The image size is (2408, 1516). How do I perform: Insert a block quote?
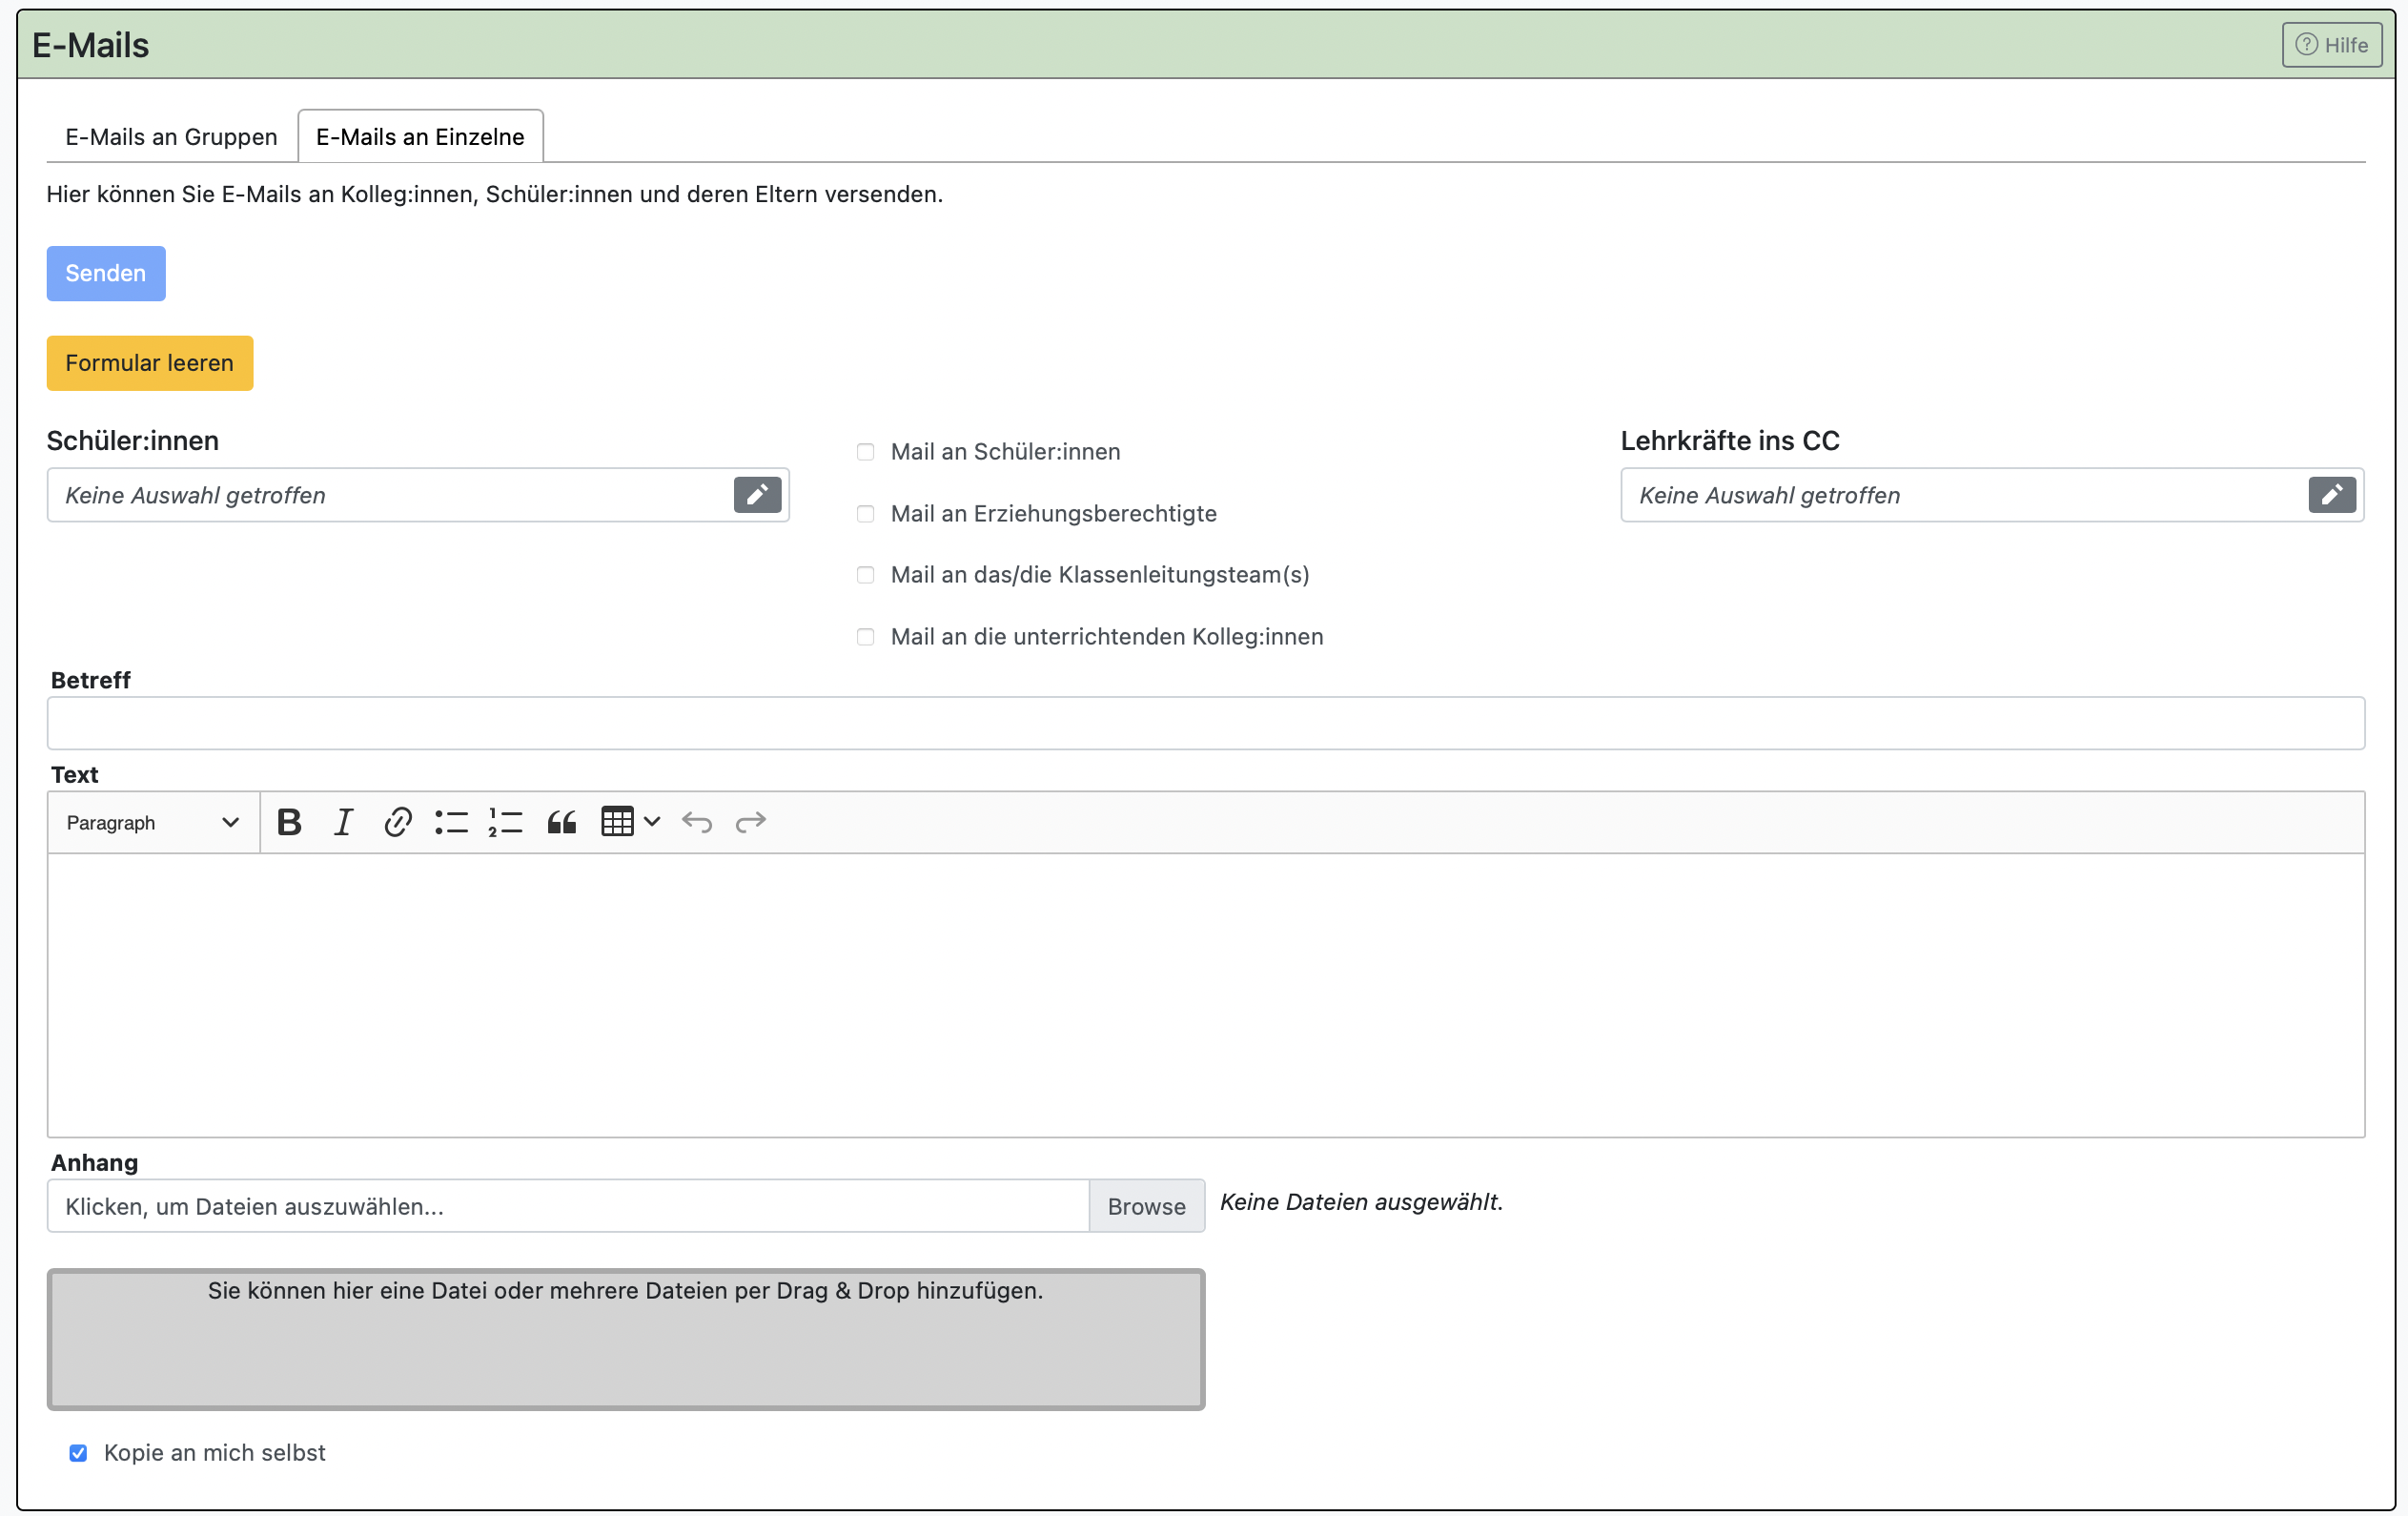pyautogui.click(x=561, y=822)
